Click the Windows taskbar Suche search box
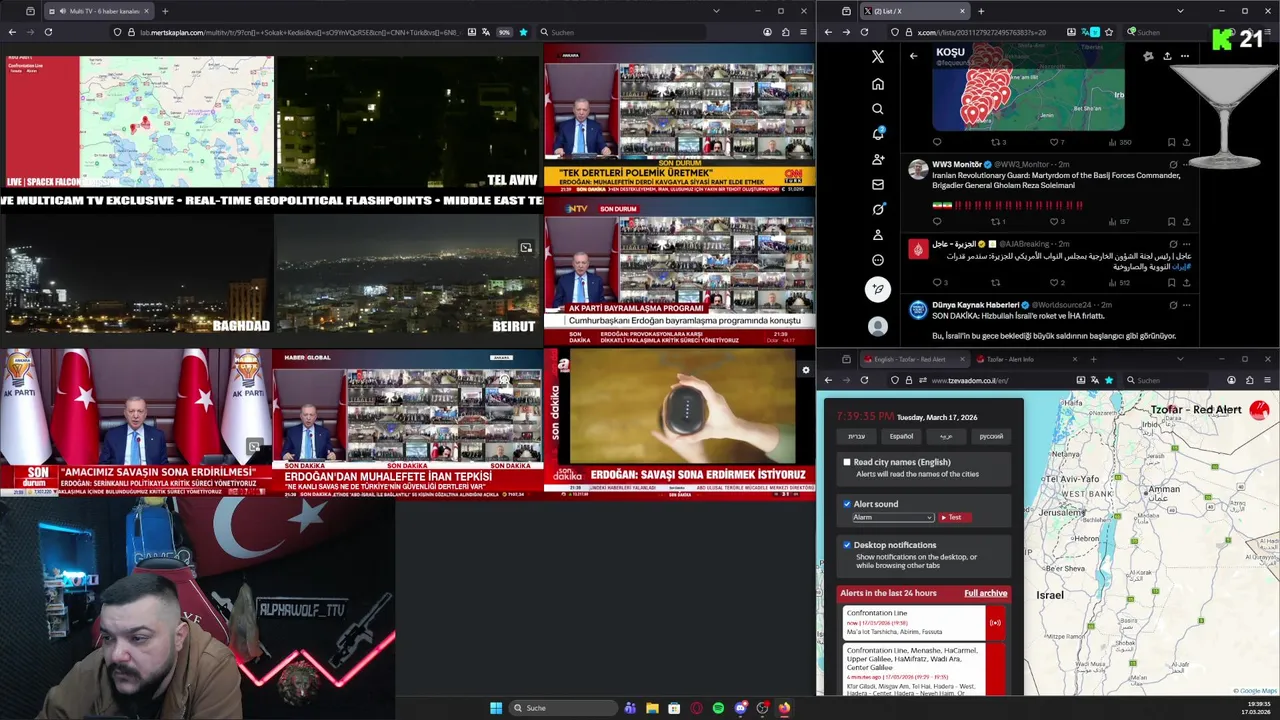The width and height of the screenshot is (1280, 720). pyautogui.click(x=563, y=708)
